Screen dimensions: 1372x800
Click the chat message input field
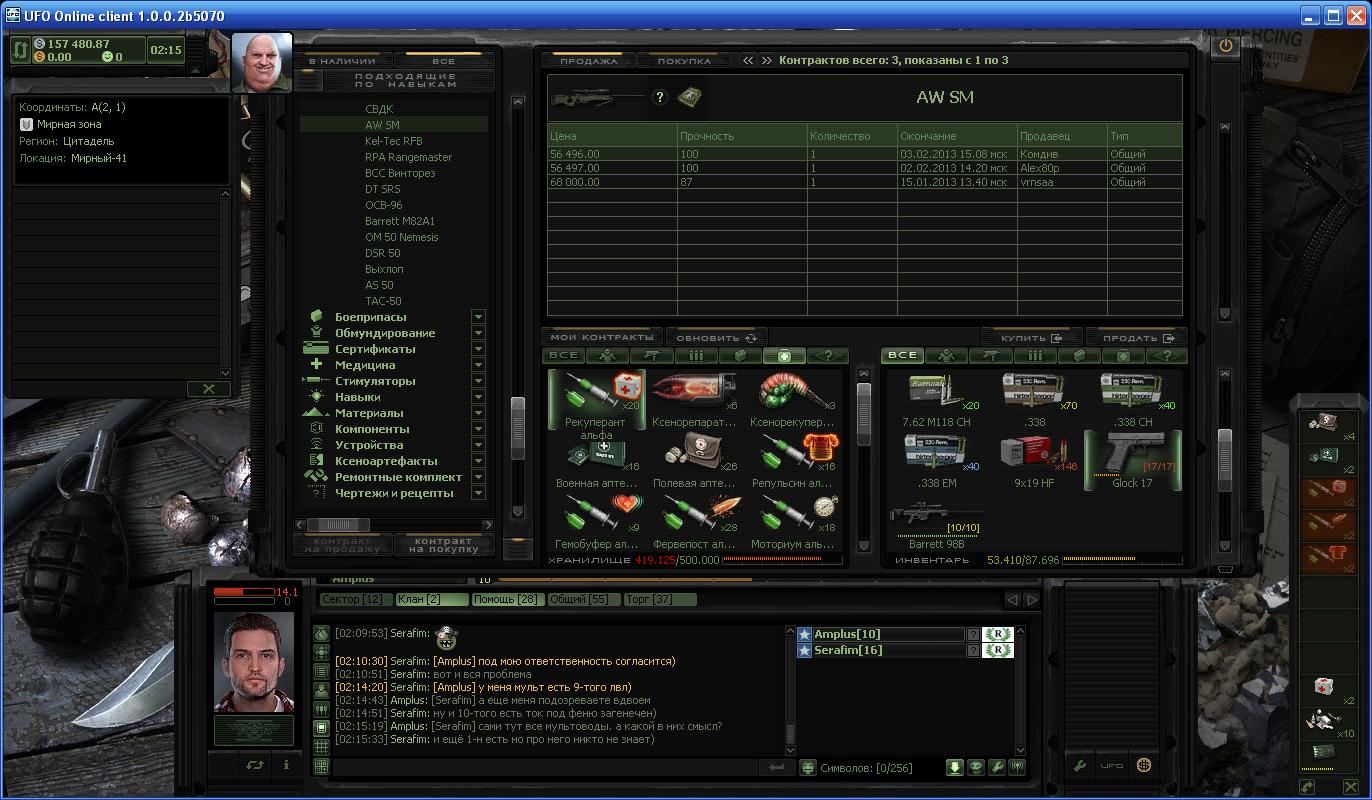(x=544, y=767)
